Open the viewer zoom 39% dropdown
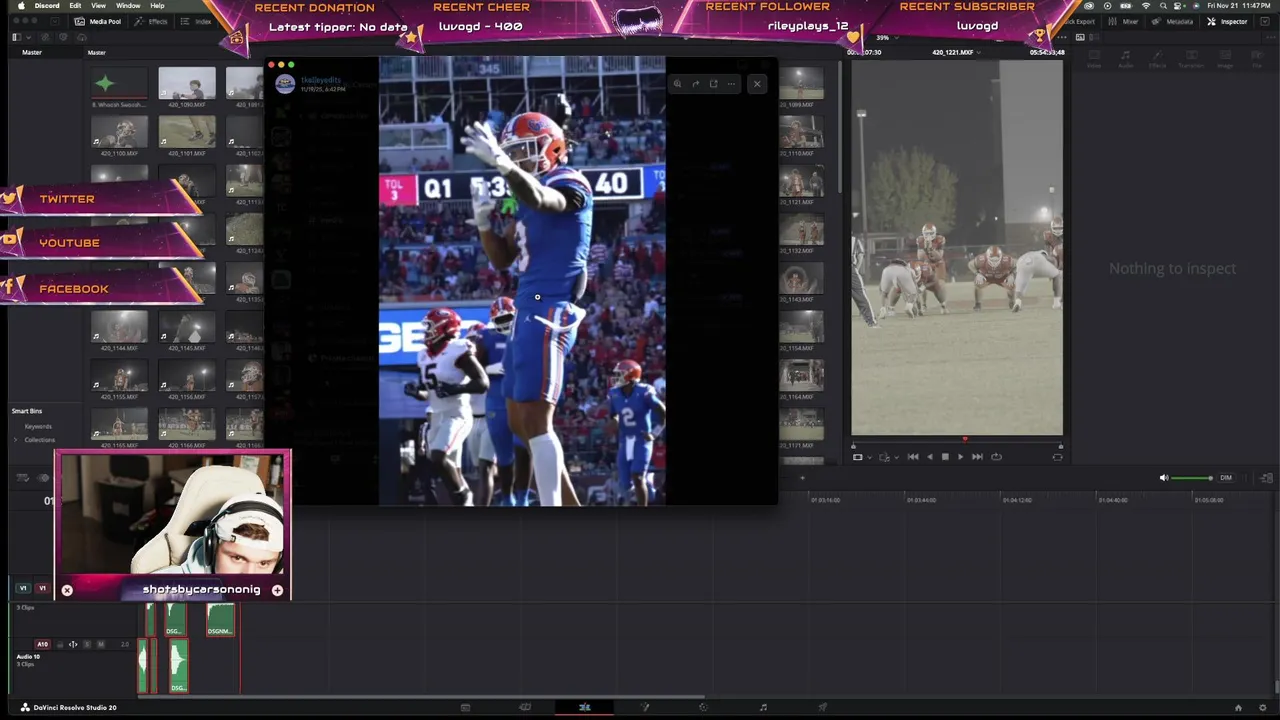Viewport: 1280px width, 720px height. coord(885,37)
